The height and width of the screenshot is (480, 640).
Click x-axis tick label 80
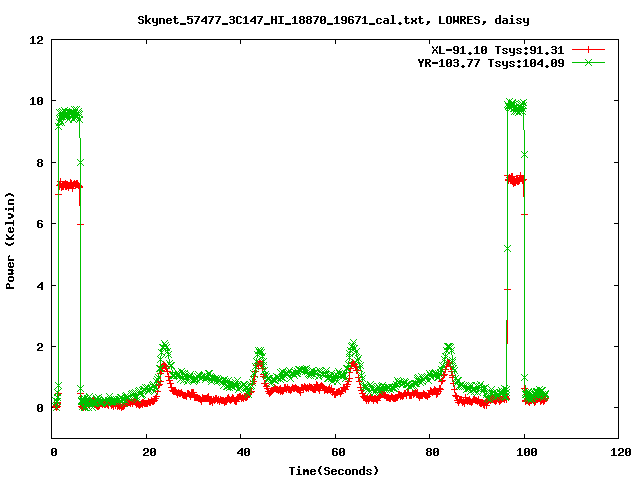433,452
